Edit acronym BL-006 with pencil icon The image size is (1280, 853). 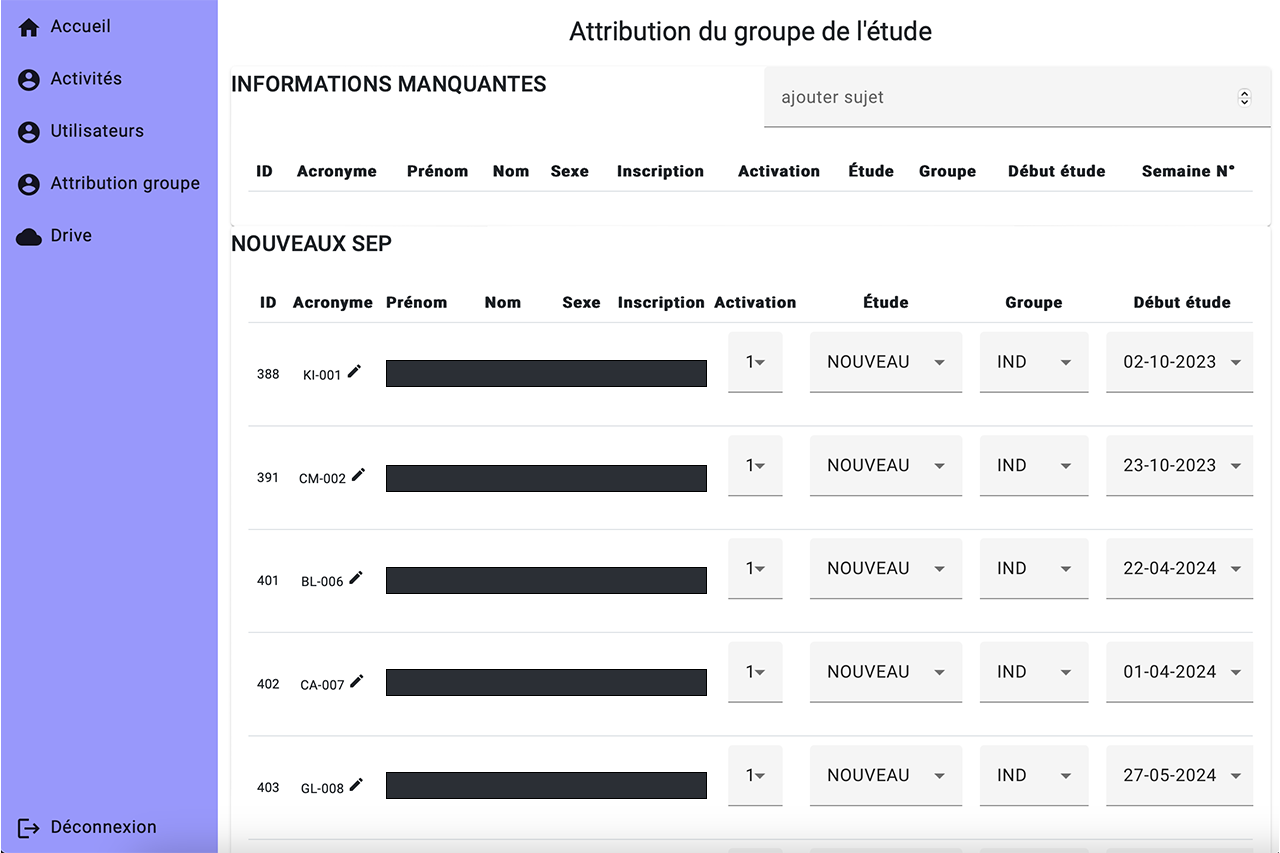click(356, 578)
